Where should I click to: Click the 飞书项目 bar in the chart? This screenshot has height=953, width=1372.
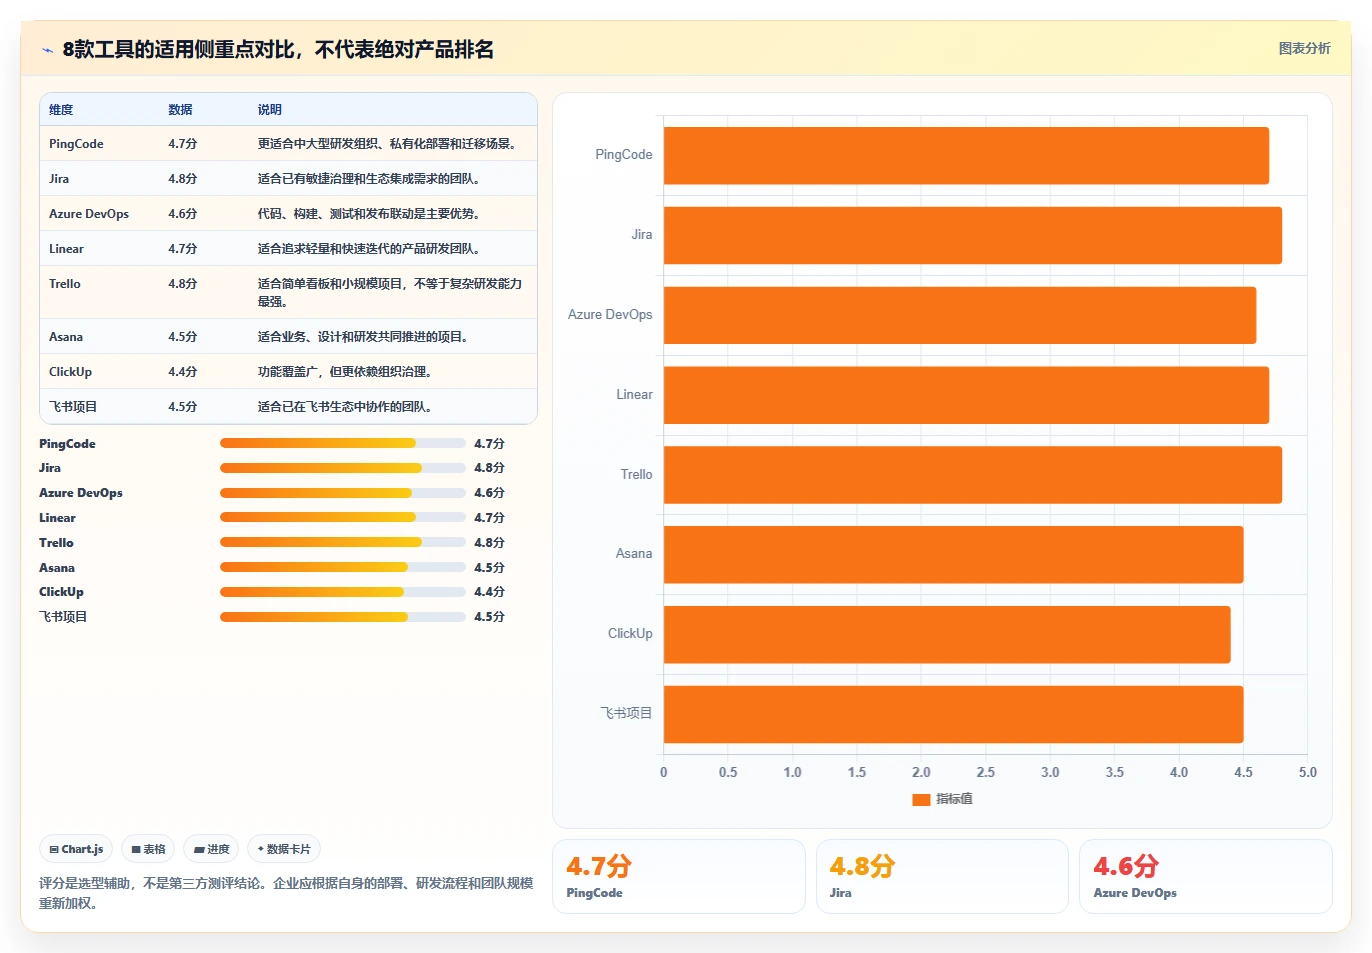pyautogui.click(x=953, y=714)
